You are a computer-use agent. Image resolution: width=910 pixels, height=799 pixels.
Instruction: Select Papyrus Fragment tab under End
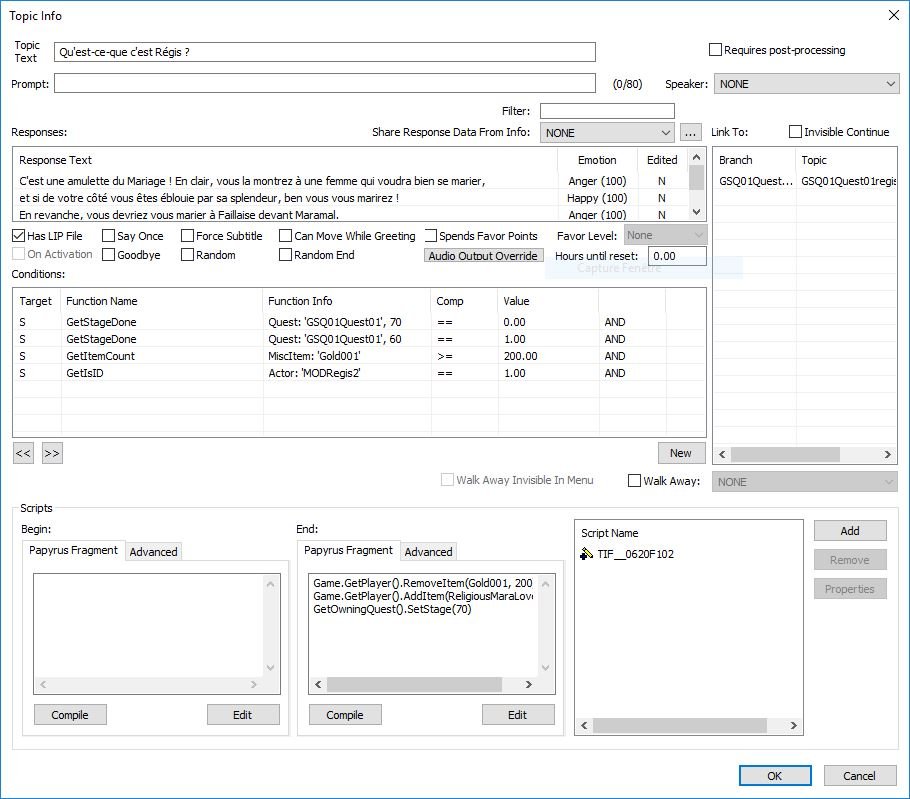tap(348, 550)
